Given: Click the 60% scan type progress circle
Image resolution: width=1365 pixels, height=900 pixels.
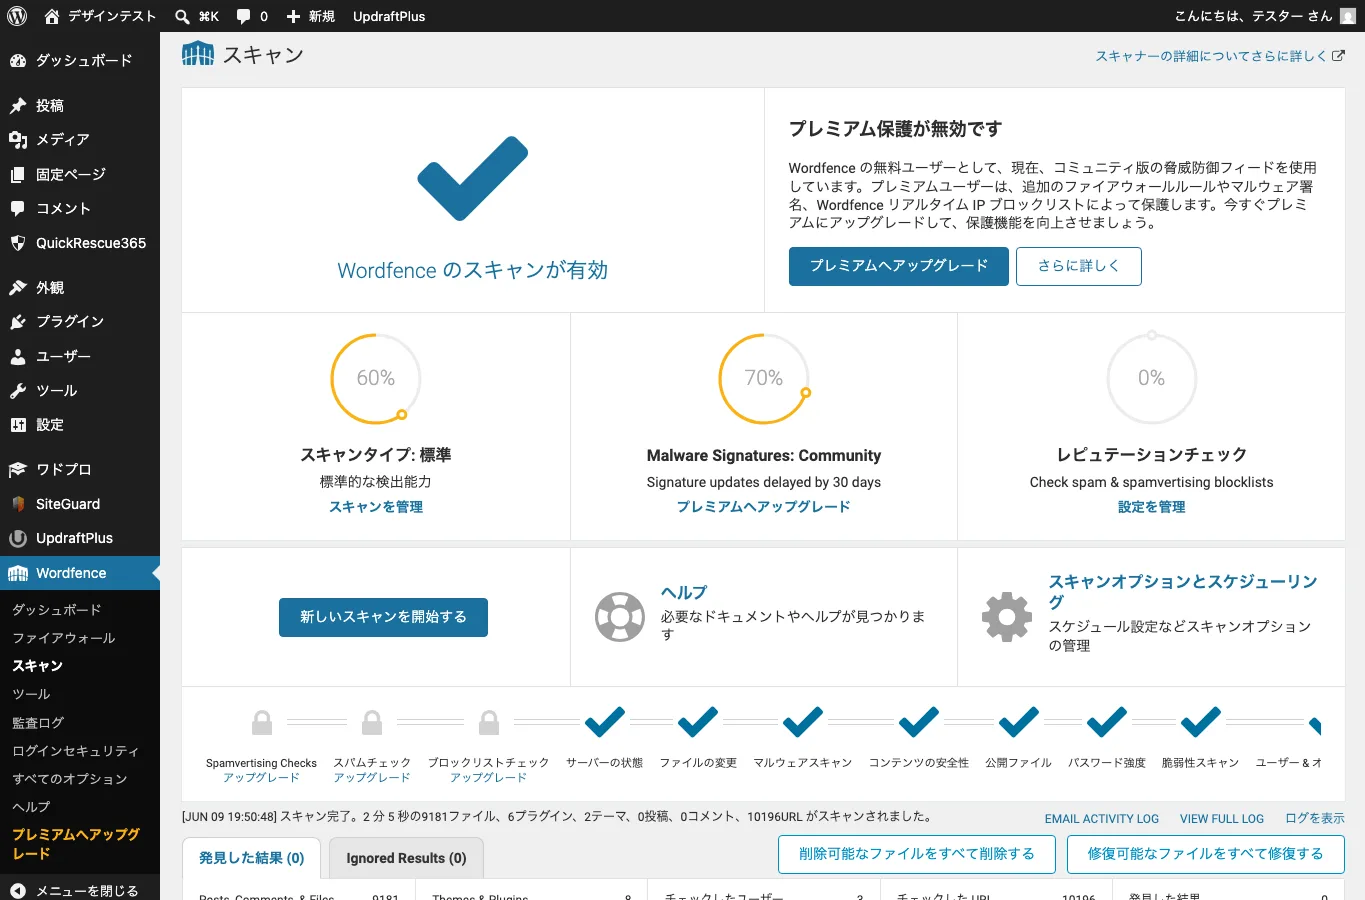Looking at the screenshot, I should [376, 378].
